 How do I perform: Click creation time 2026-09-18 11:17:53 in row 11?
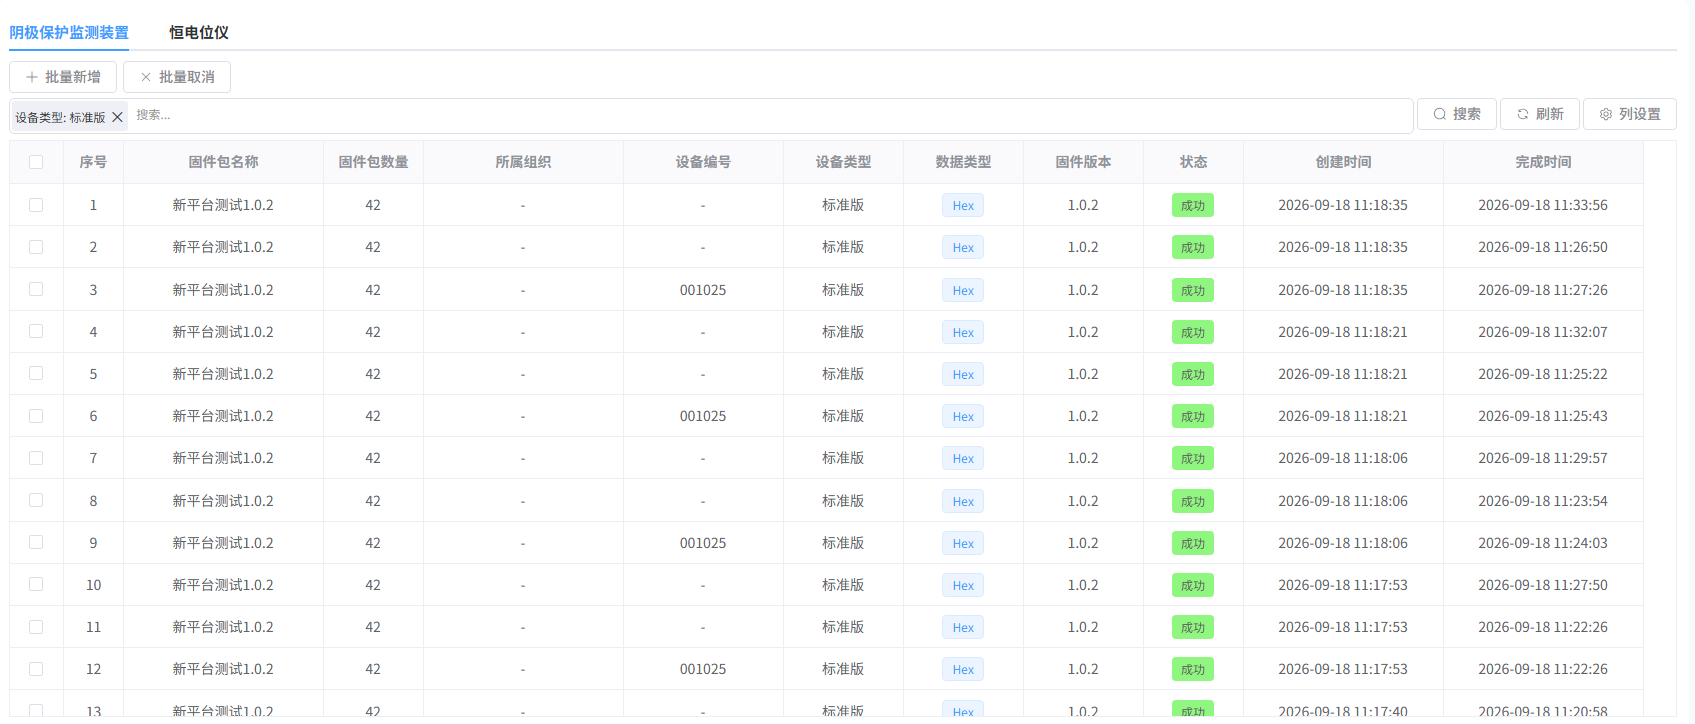click(x=1343, y=627)
